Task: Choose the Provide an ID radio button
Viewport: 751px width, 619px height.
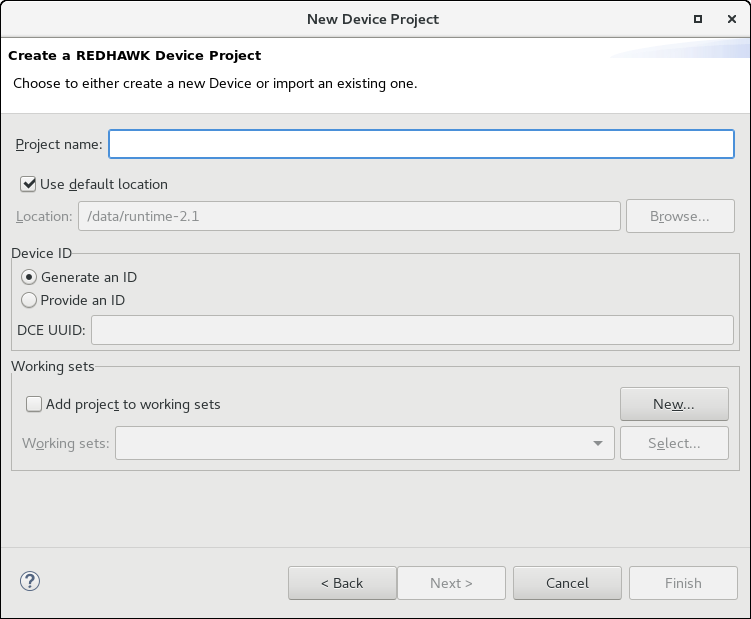Action: pos(29,300)
